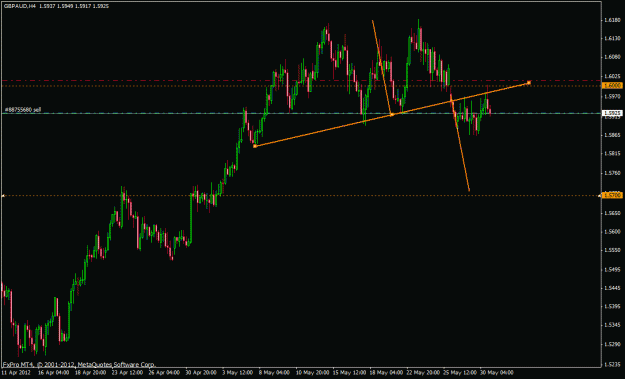
Task: Click the '11 Apr 2012' date label
Action: [15, 373]
